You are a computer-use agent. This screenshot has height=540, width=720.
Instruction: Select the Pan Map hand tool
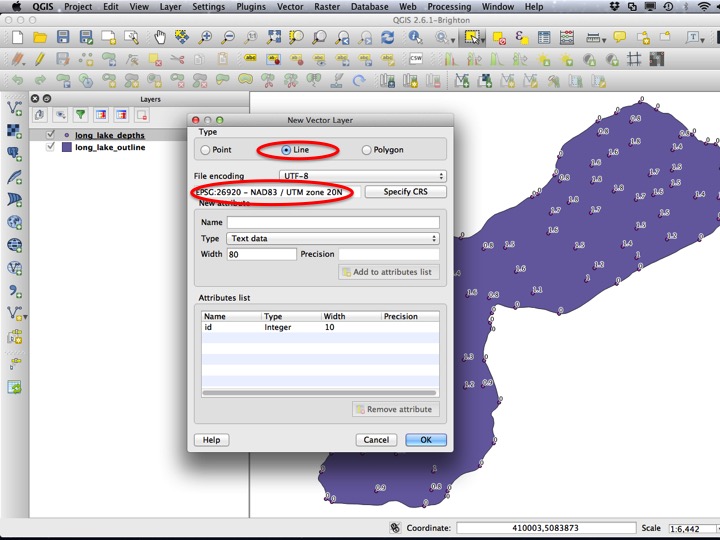coord(159,37)
